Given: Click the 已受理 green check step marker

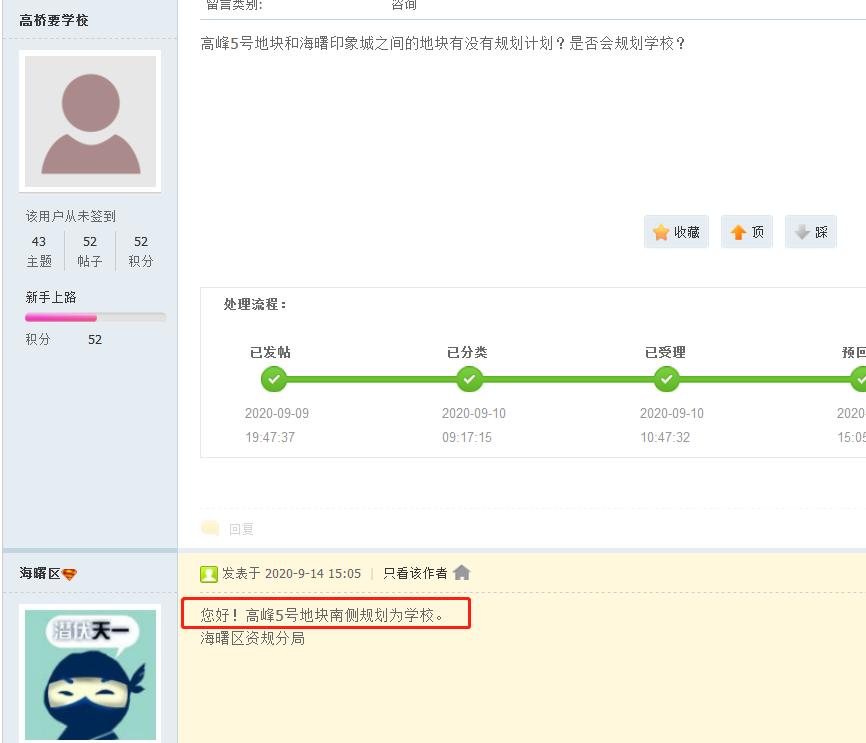Looking at the screenshot, I should click(667, 379).
